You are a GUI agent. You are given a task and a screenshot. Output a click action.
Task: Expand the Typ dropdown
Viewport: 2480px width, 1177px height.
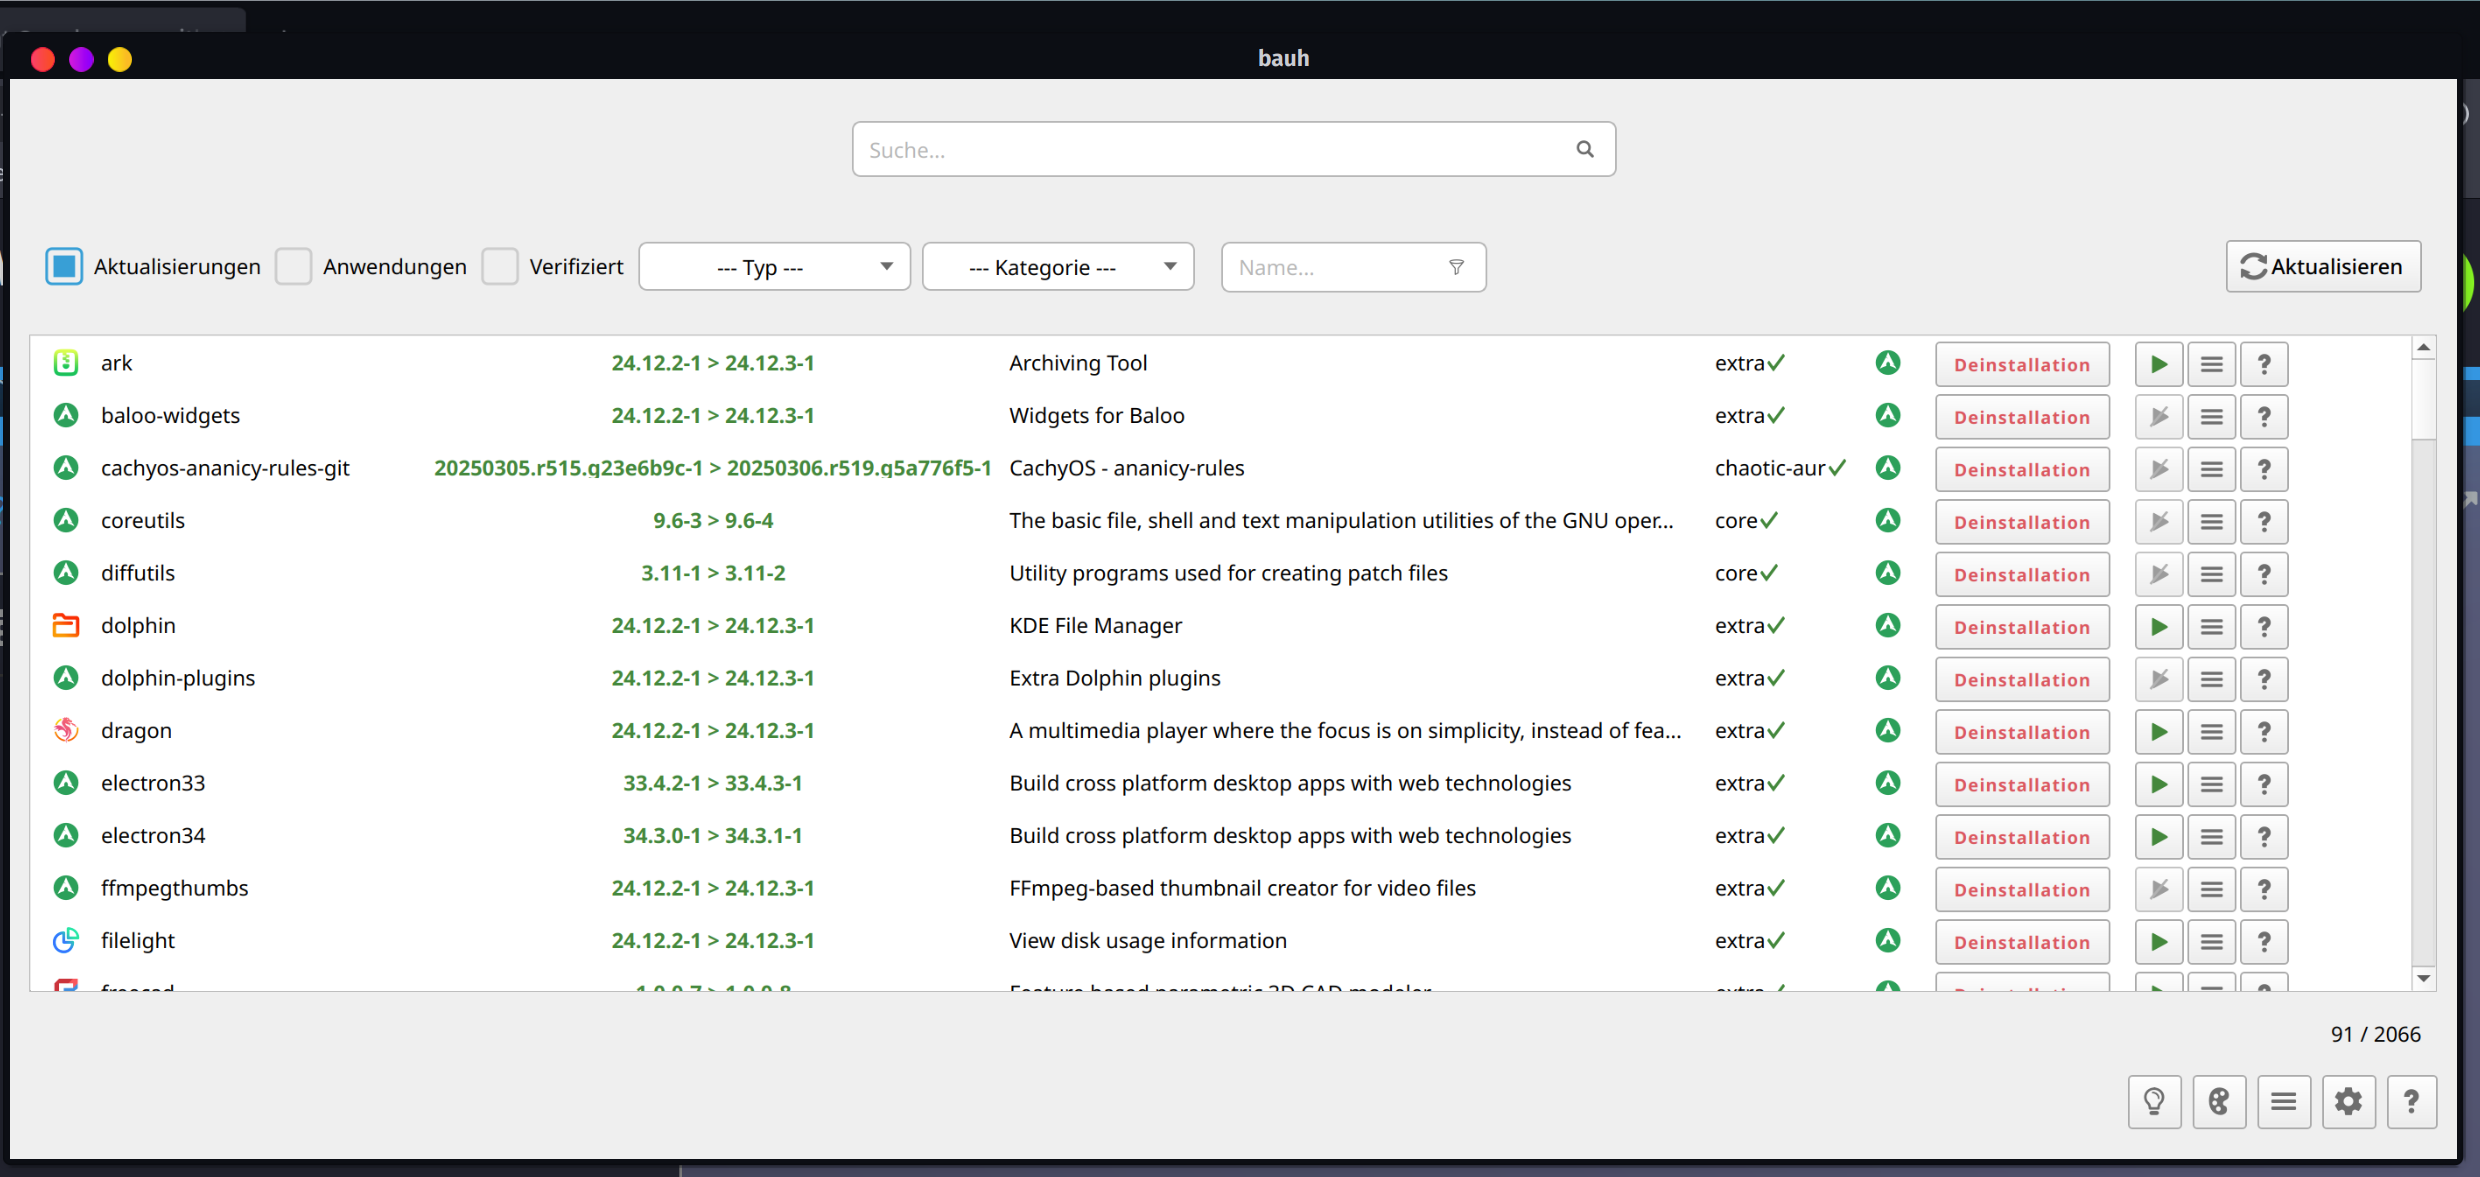pyautogui.click(x=774, y=267)
